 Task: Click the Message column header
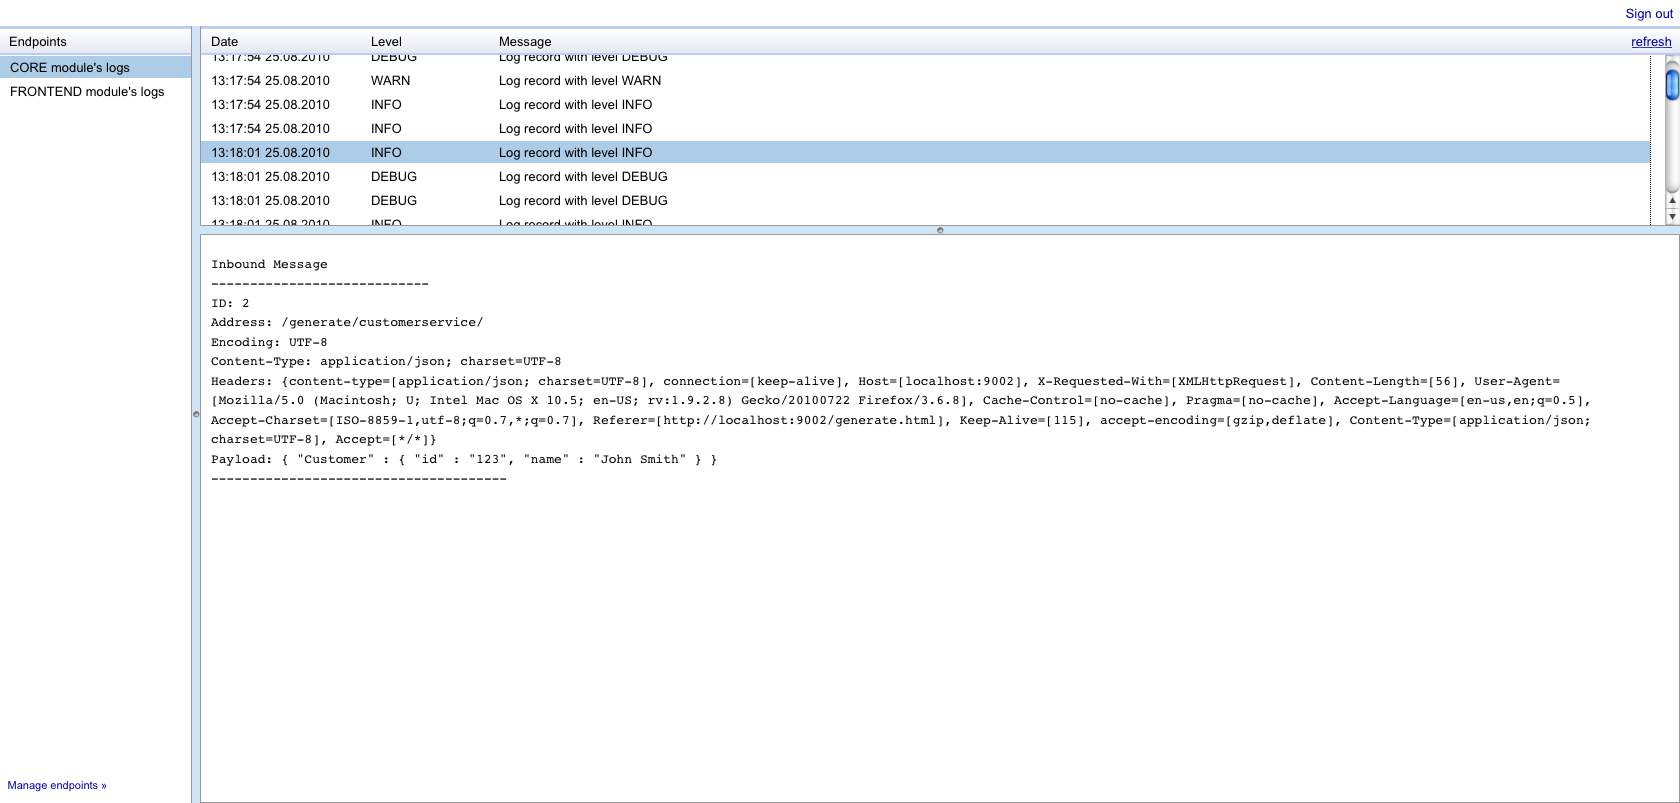coord(525,42)
